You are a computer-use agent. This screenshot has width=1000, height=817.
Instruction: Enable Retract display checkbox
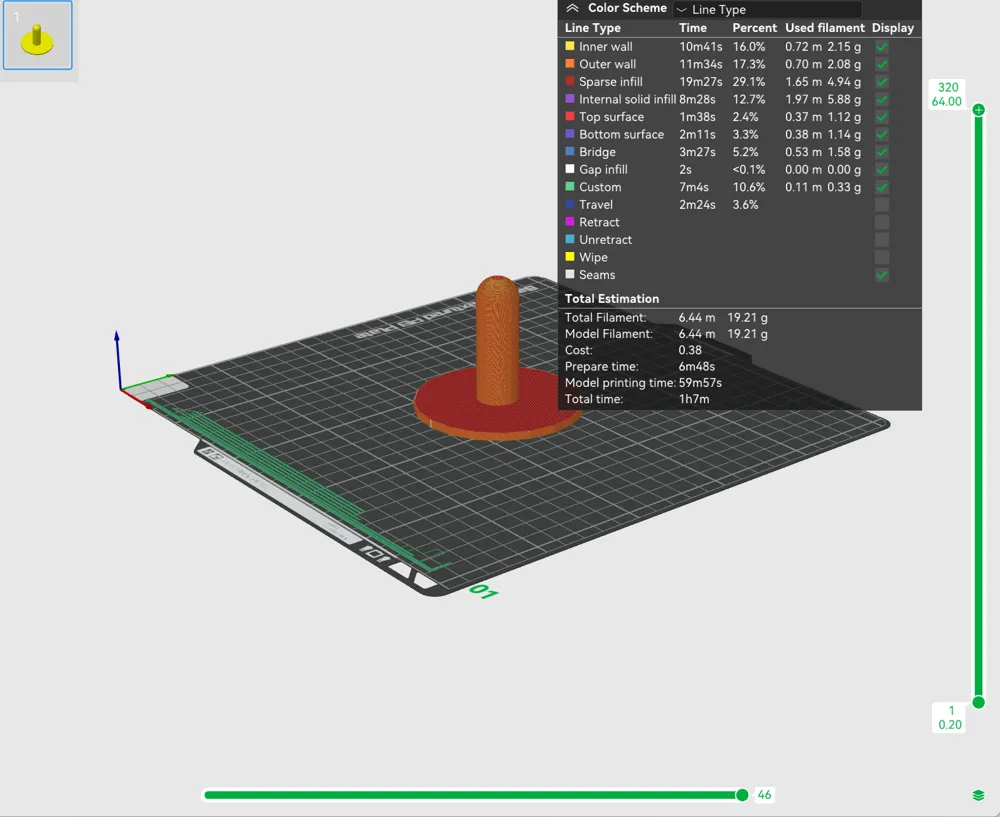[881, 222]
